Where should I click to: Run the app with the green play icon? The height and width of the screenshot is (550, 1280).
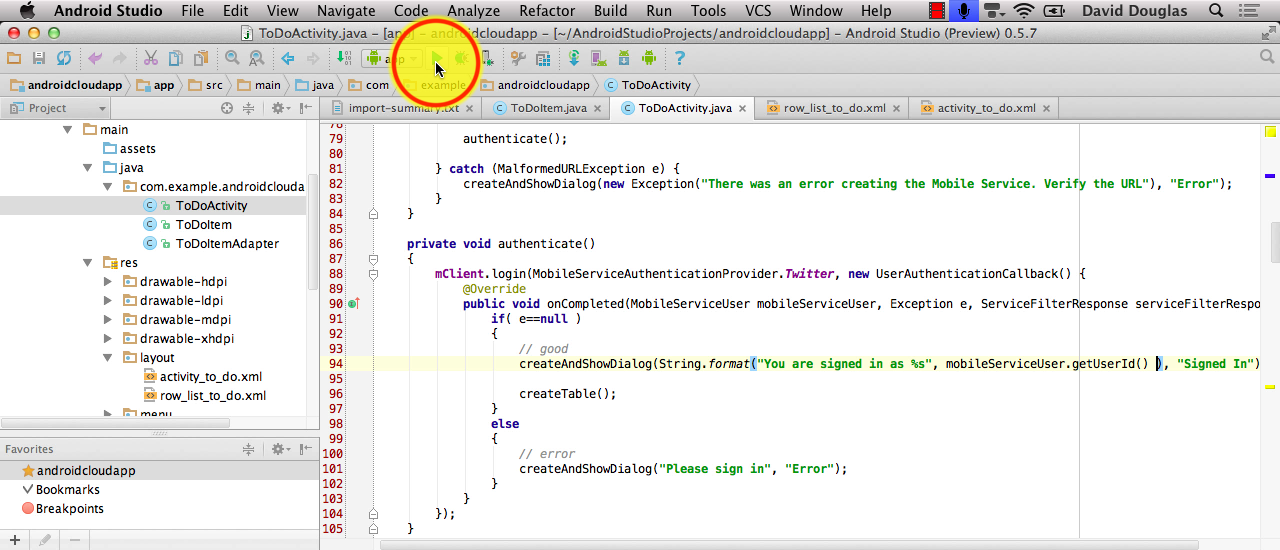pos(437,58)
